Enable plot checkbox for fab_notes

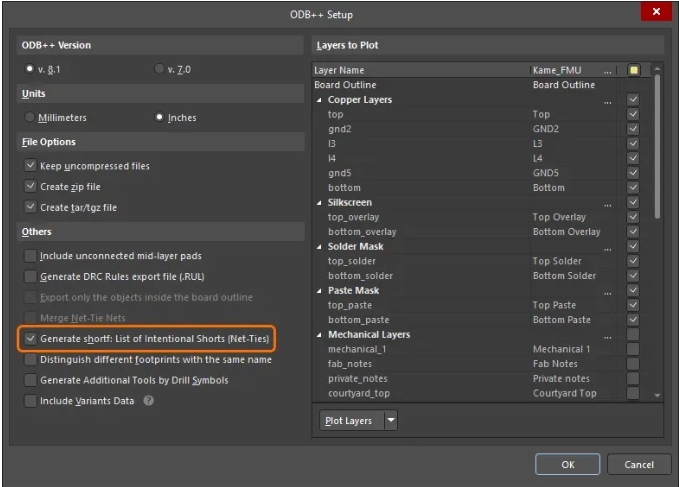click(633, 364)
